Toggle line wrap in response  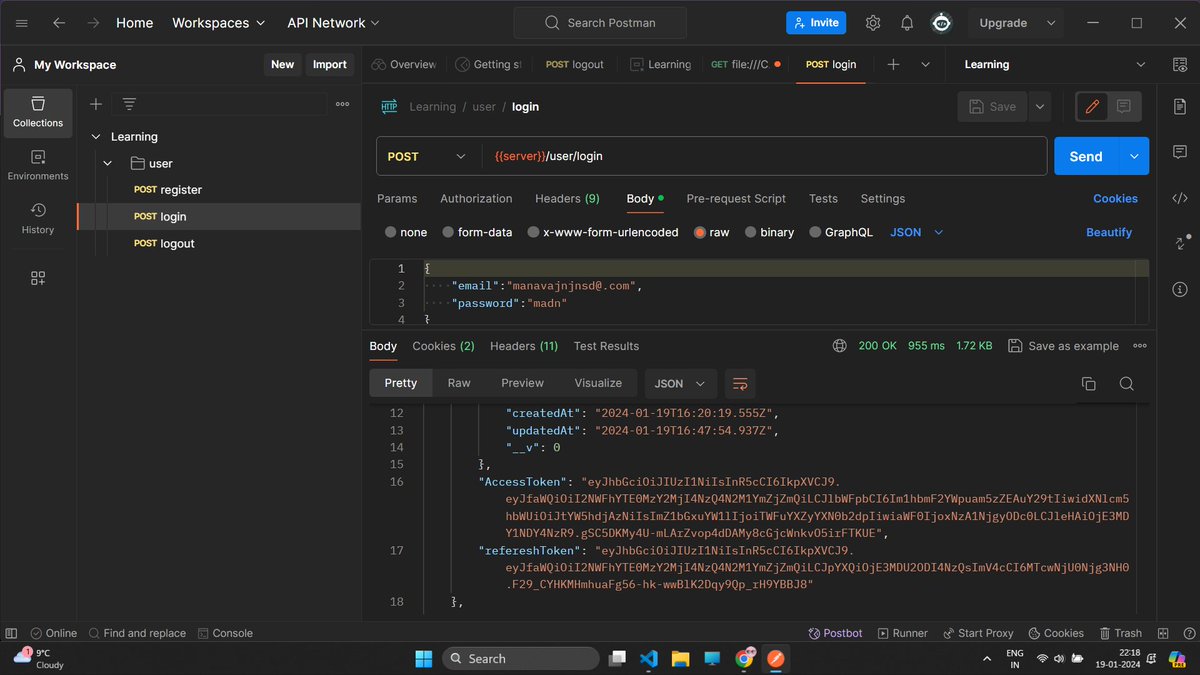tap(740, 383)
